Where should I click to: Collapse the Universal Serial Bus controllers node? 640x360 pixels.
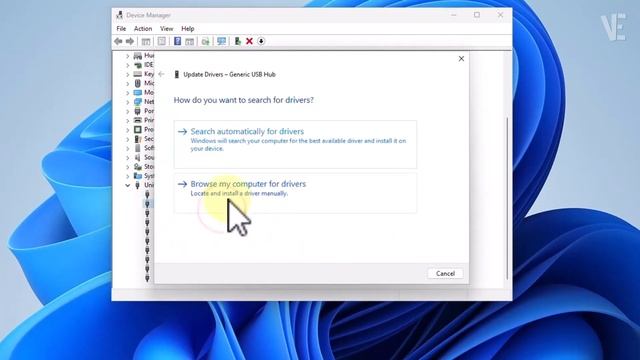coord(127,185)
